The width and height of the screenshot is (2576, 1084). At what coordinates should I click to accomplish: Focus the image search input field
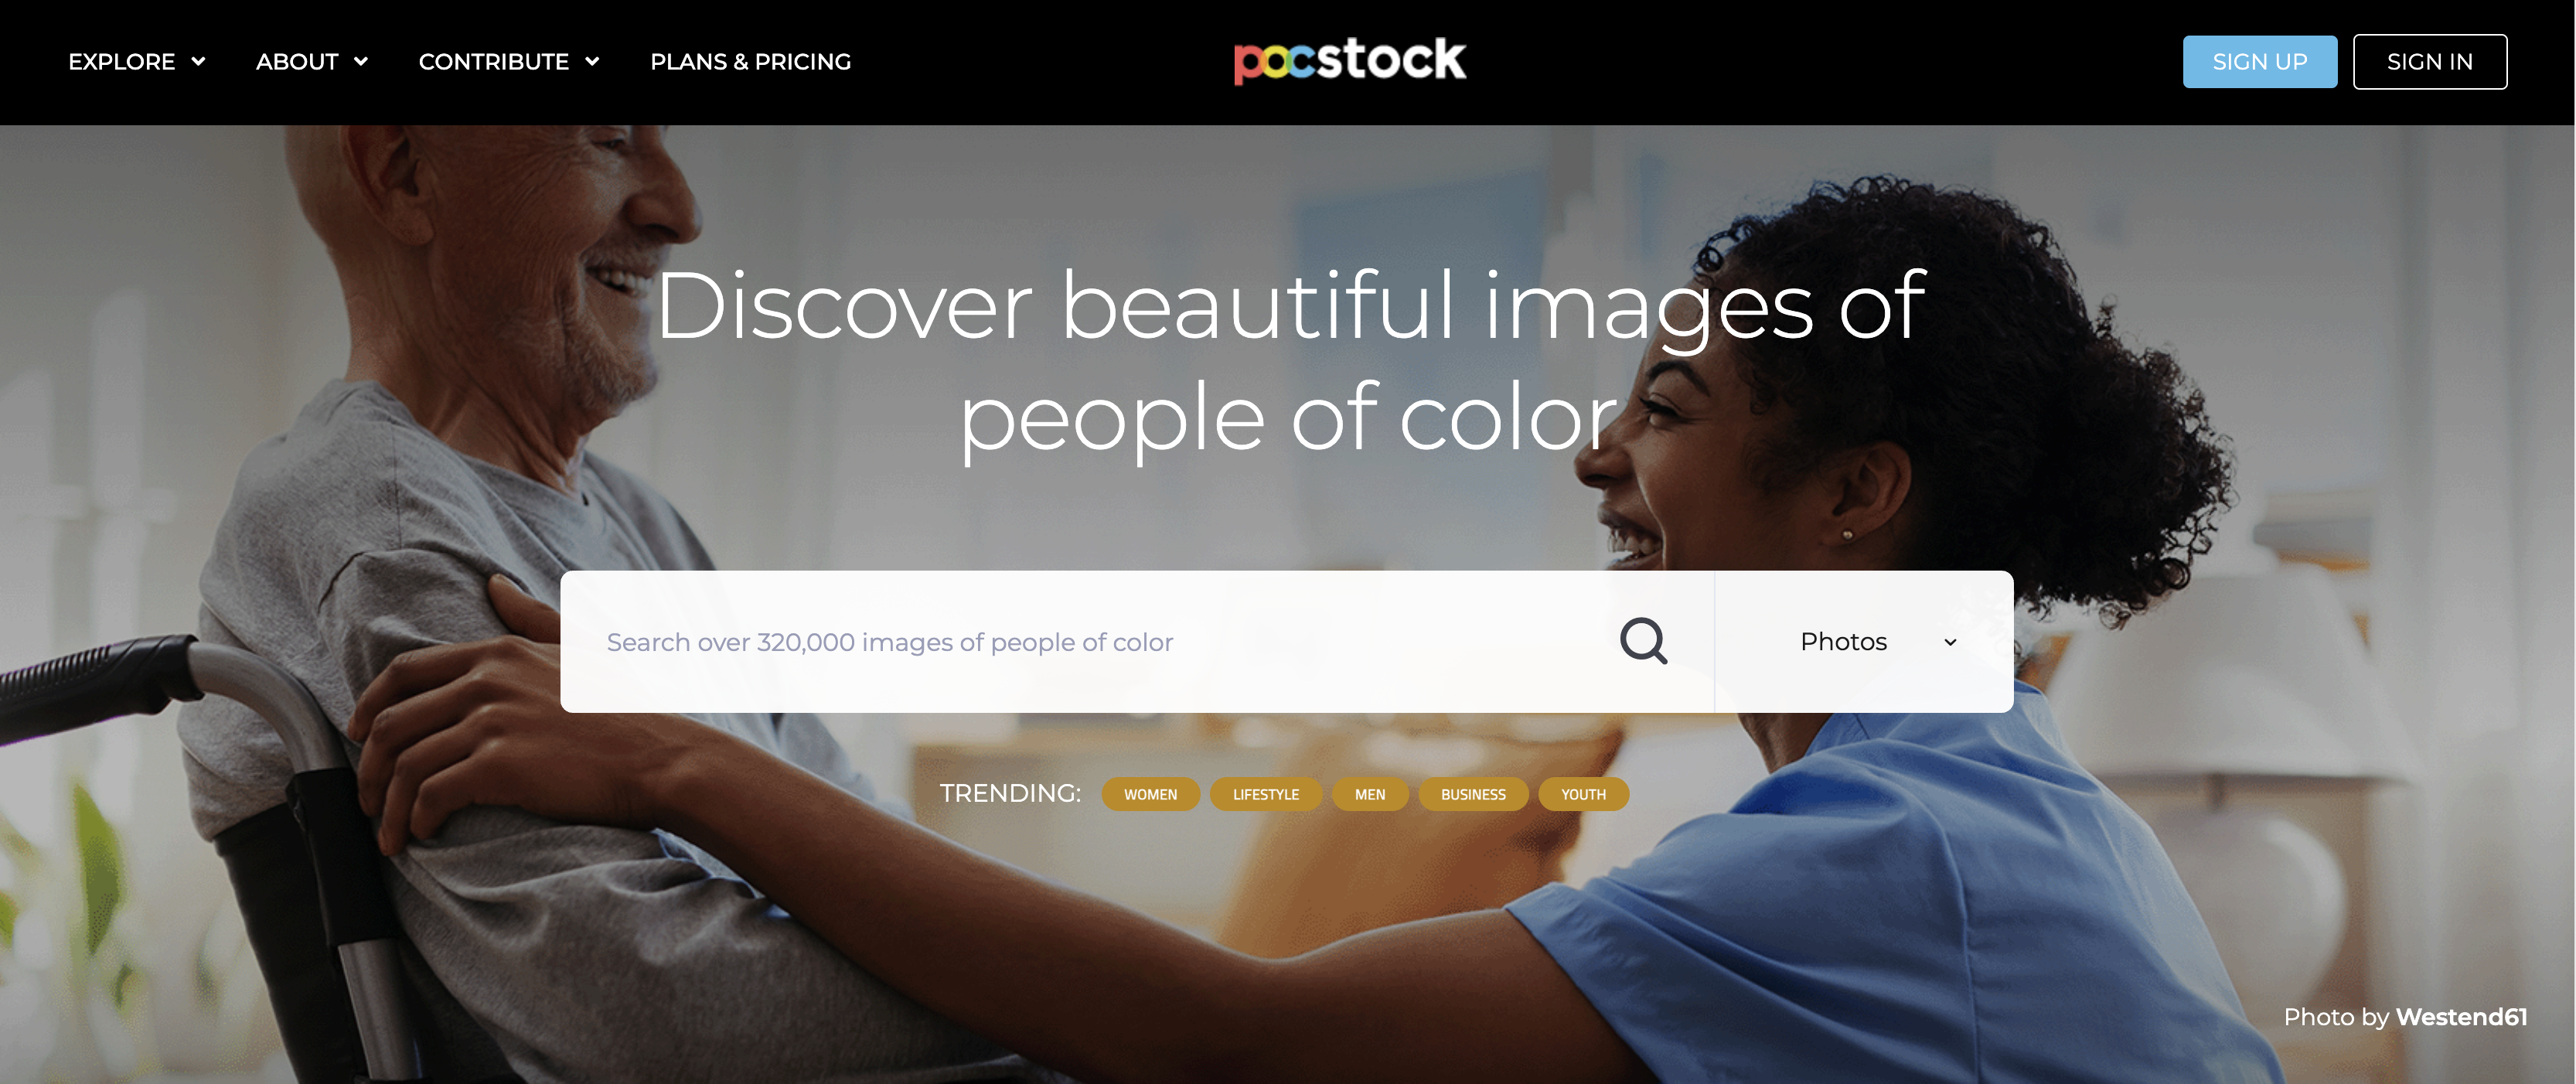(x=1090, y=642)
